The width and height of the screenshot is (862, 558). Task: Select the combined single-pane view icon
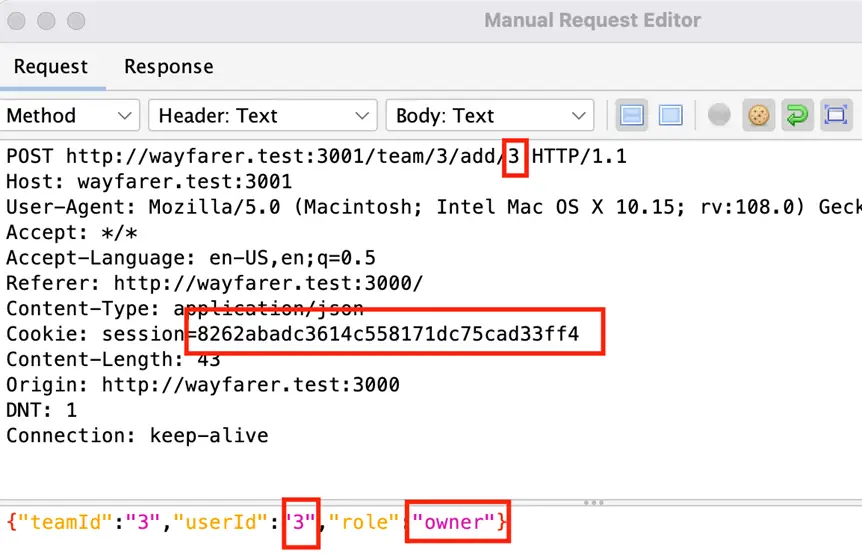tap(671, 115)
